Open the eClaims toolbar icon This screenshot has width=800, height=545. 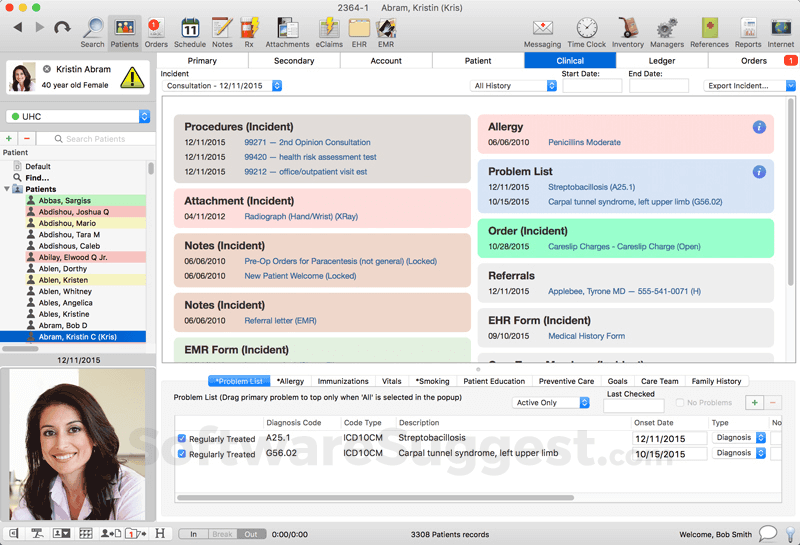point(329,28)
